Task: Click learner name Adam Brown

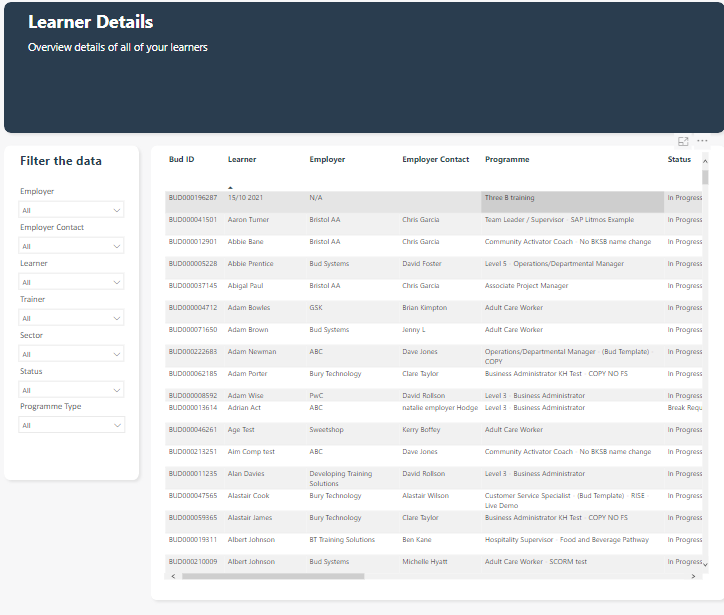Action: coord(248,330)
